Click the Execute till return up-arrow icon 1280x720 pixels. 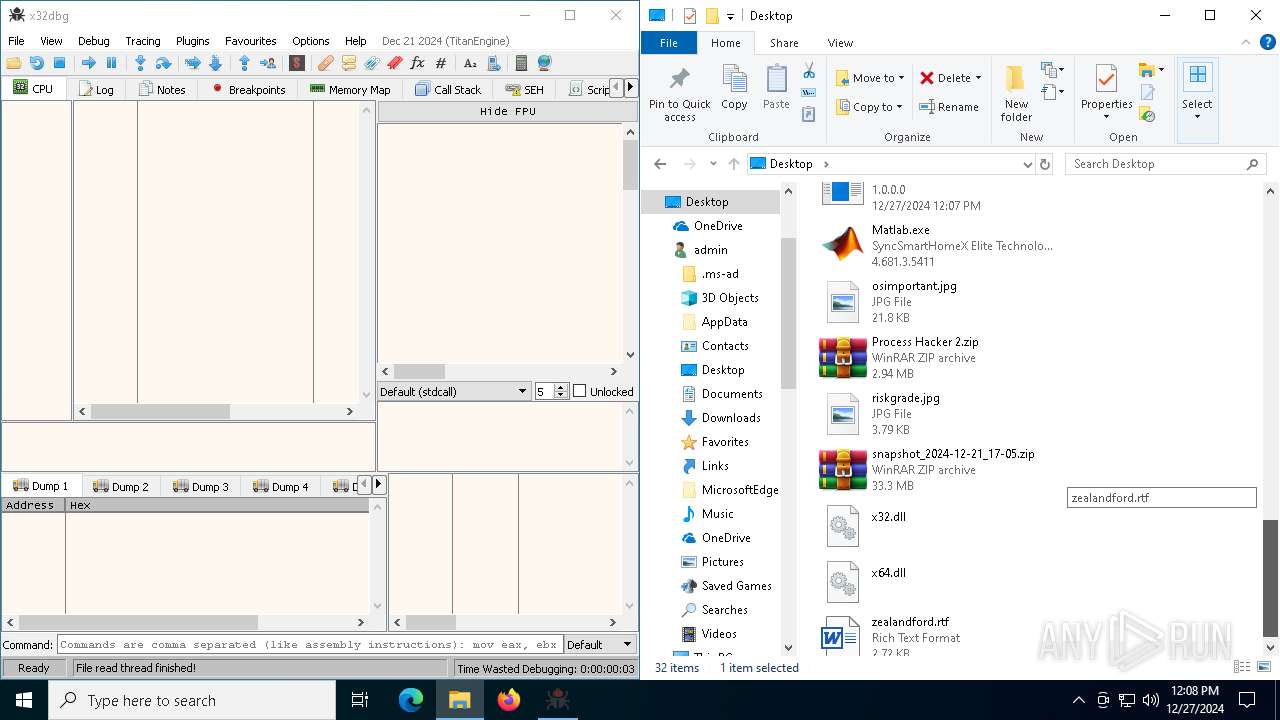click(244, 63)
